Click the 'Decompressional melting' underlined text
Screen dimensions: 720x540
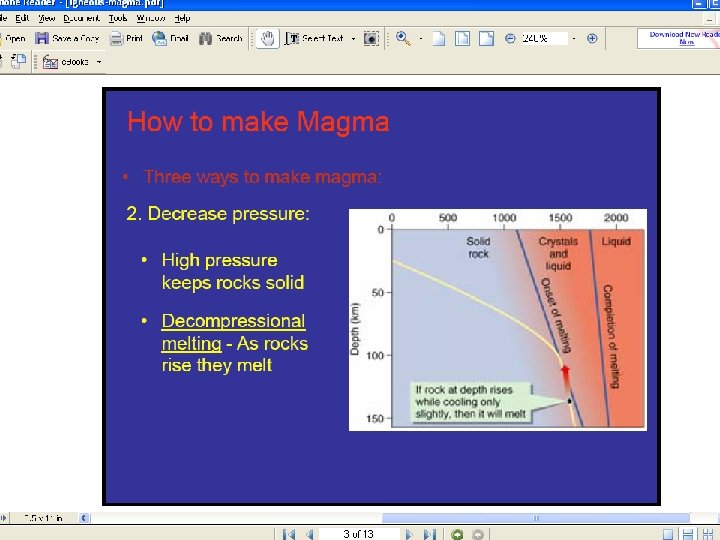click(233, 332)
